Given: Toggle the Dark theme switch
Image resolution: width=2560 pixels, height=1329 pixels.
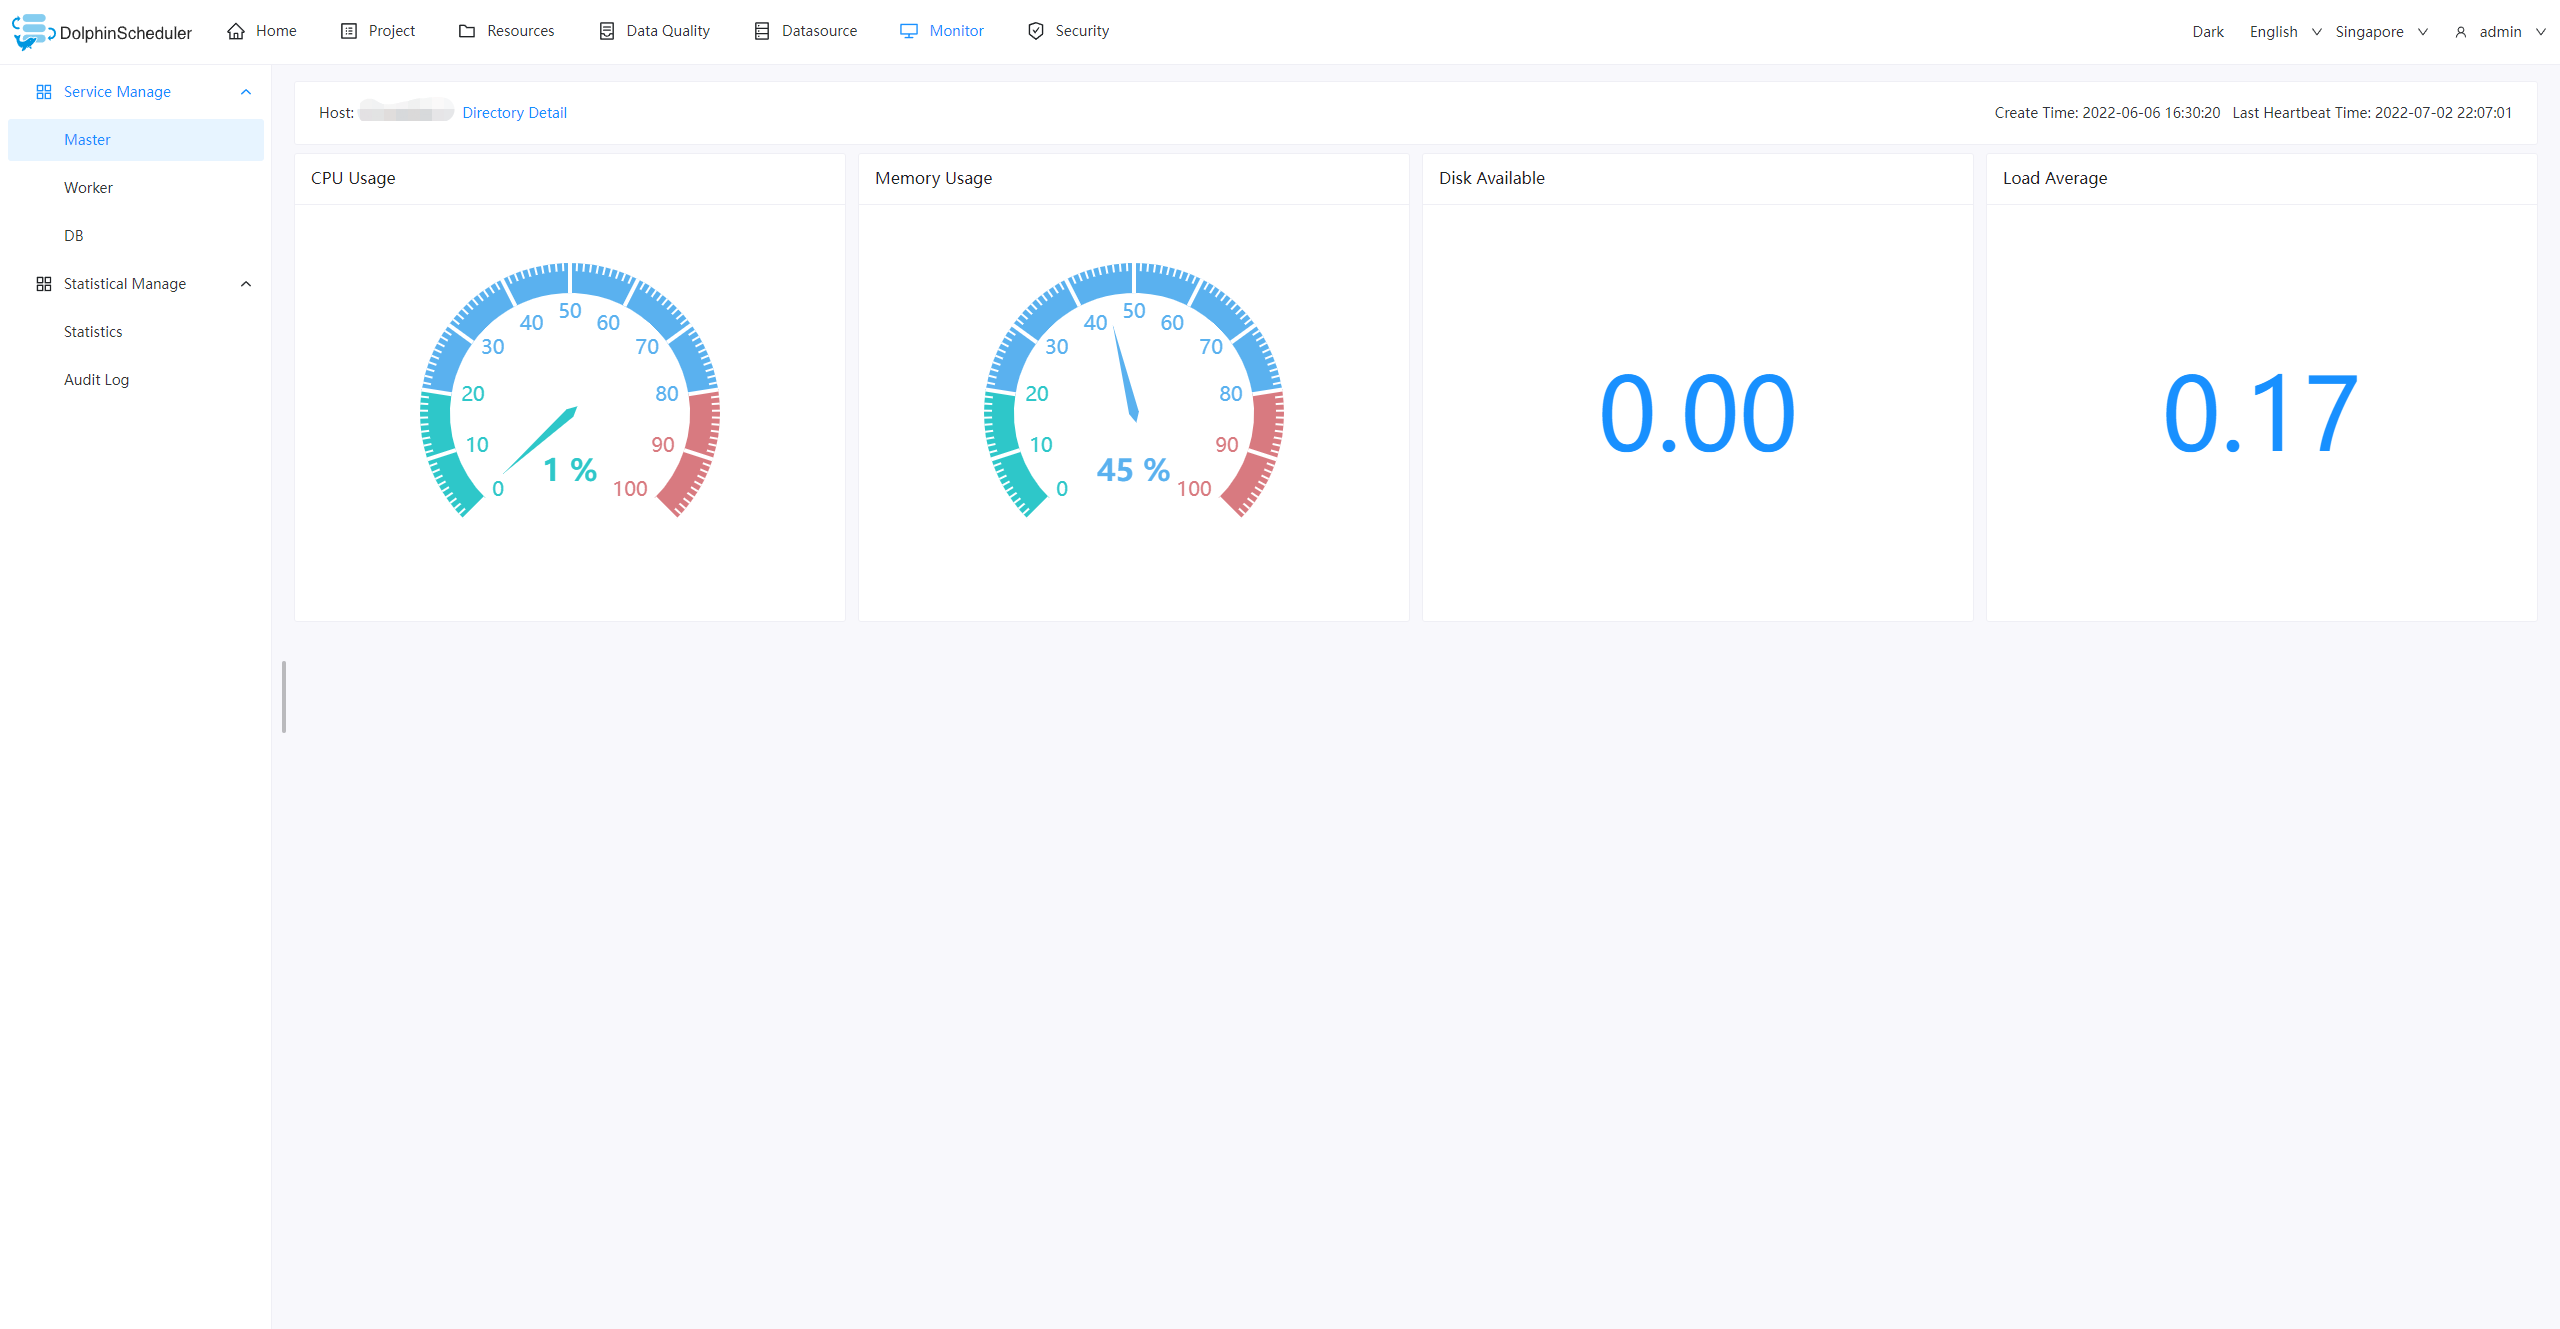Looking at the screenshot, I should pos(2207,32).
